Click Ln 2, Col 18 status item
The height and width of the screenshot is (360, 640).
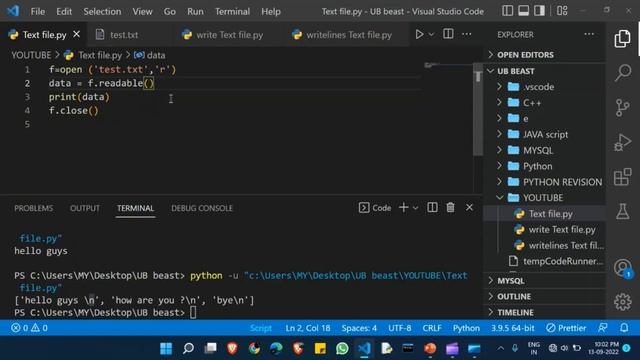pyautogui.click(x=308, y=328)
